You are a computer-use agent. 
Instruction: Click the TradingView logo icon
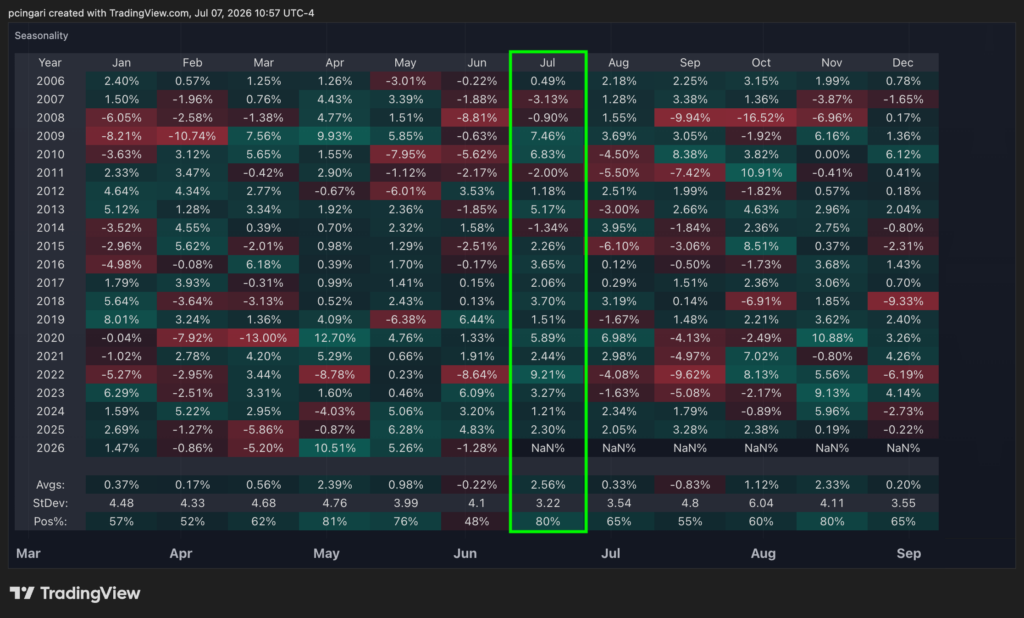pos(22,593)
